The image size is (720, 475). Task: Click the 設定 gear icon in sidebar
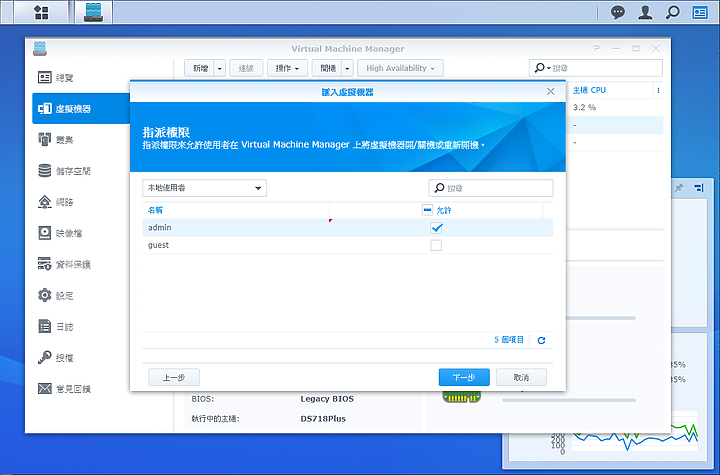pos(45,295)
